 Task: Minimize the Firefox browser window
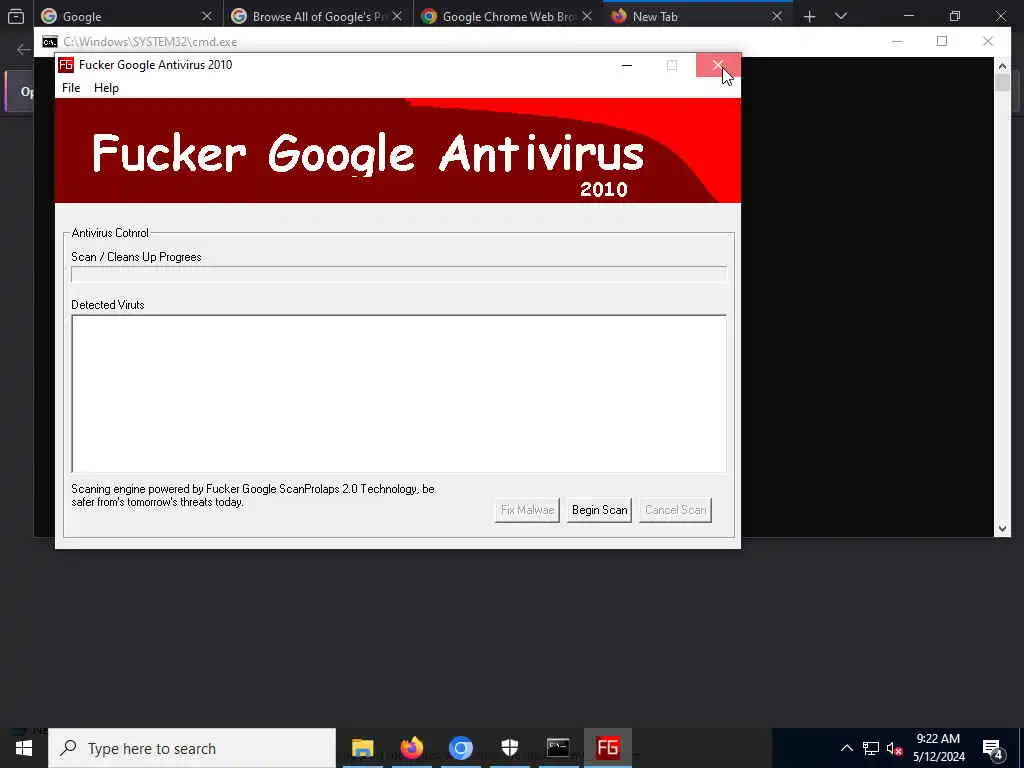coord(909,16)
